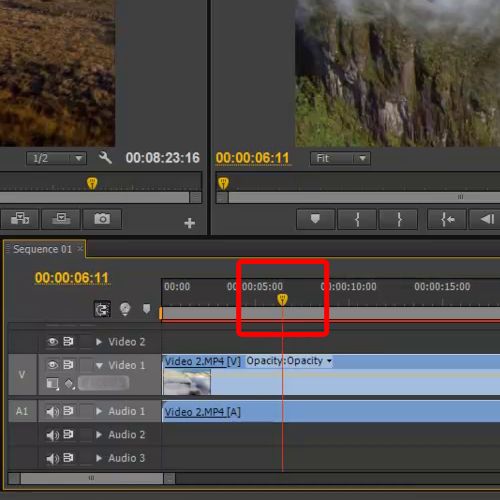The image size is (500, 500).
Task: Click the Mark In bracket button
Action: 357,219
